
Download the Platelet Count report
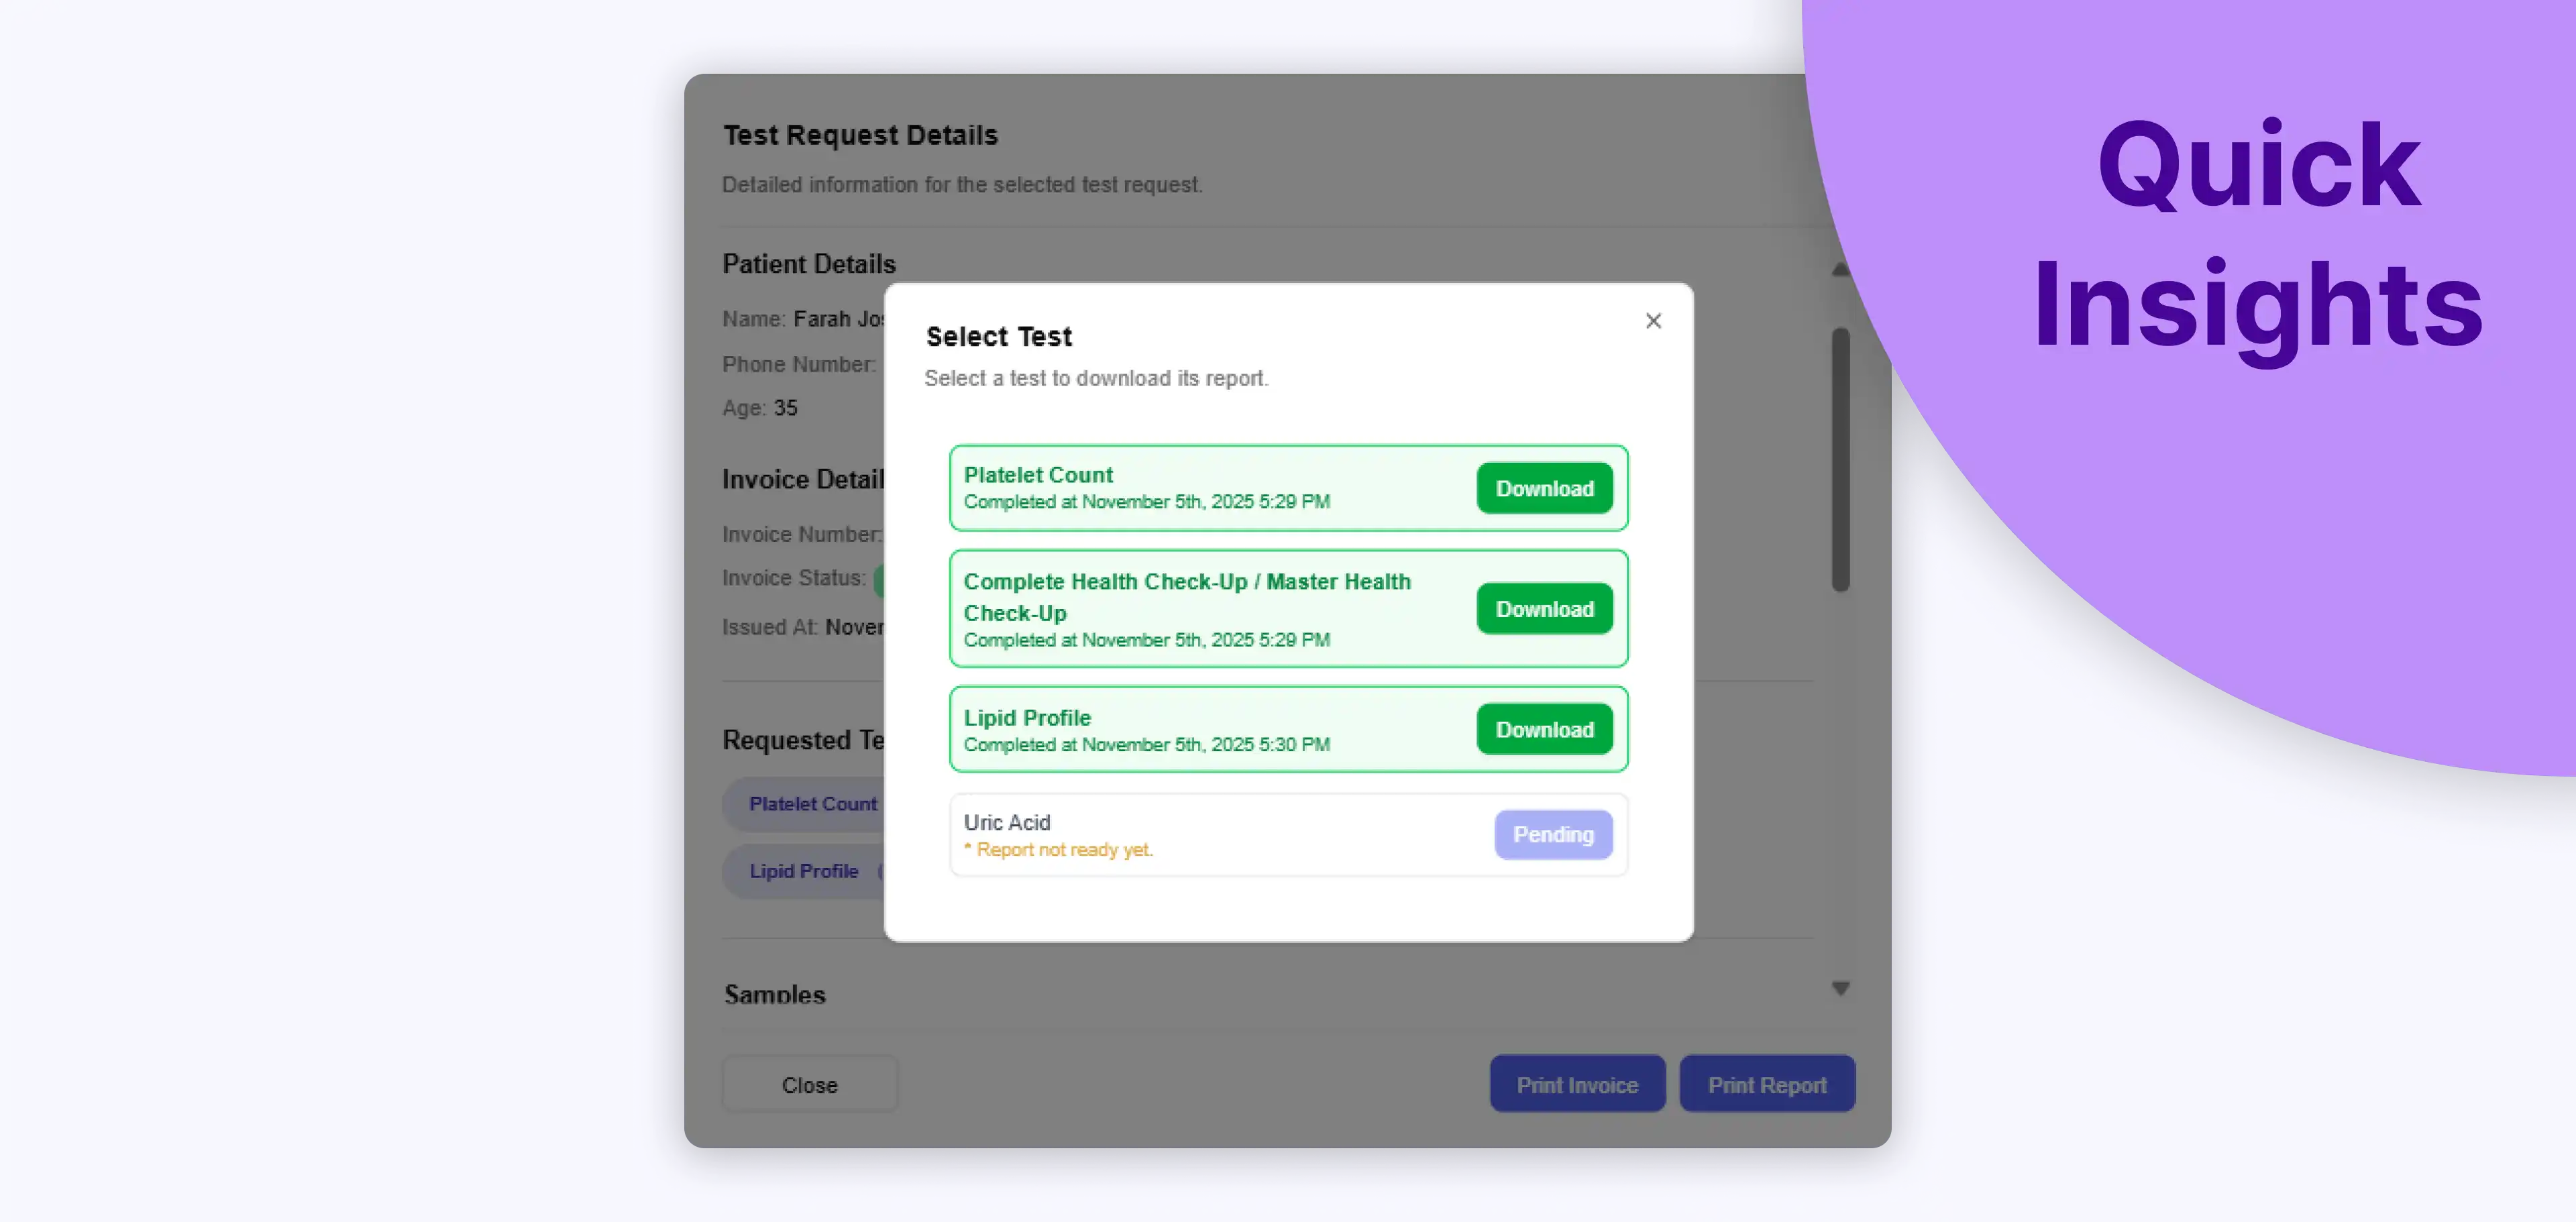[x=1544, y=489]
